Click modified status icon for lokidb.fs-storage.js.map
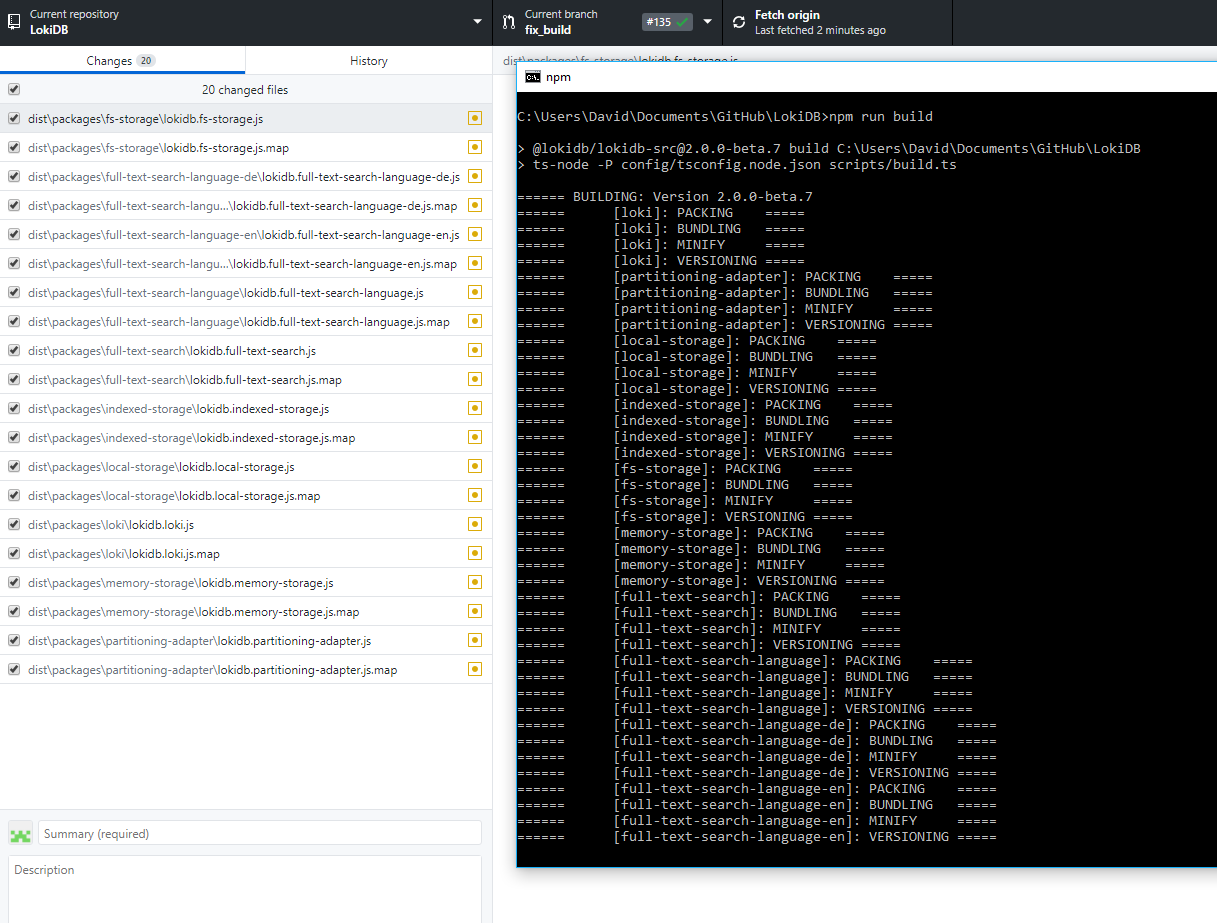Viewport: 1217px width, 923px height. coord(474,147)
